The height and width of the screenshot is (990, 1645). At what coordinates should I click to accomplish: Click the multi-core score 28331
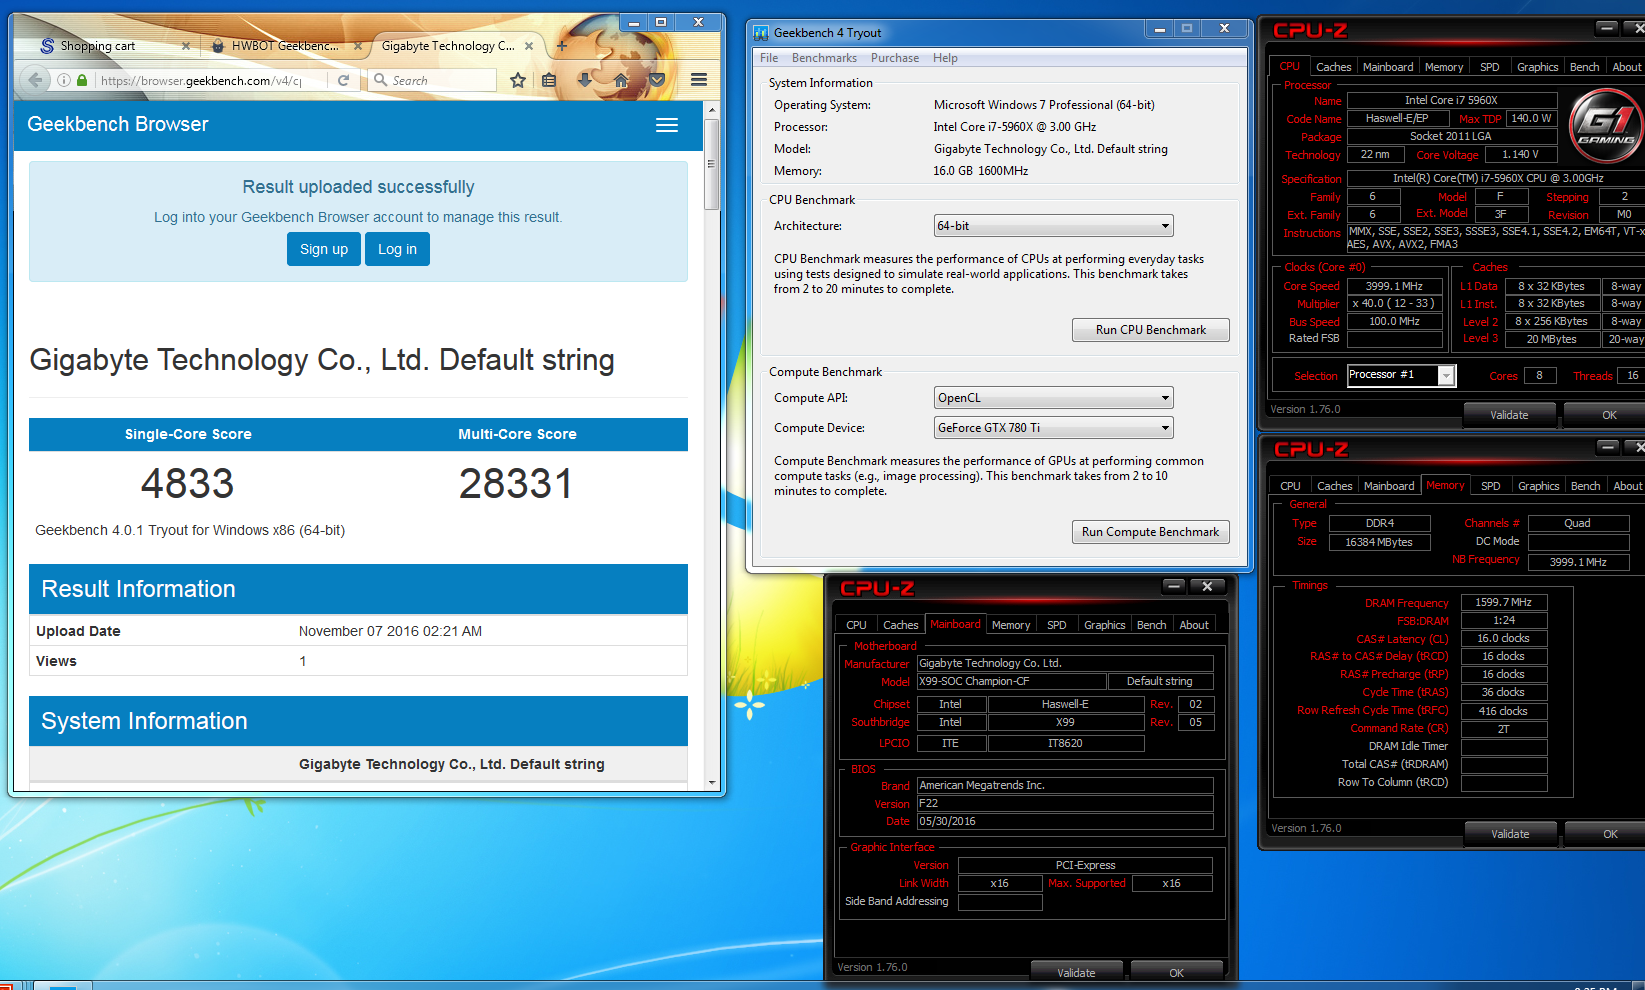click(x=516, y=484)
